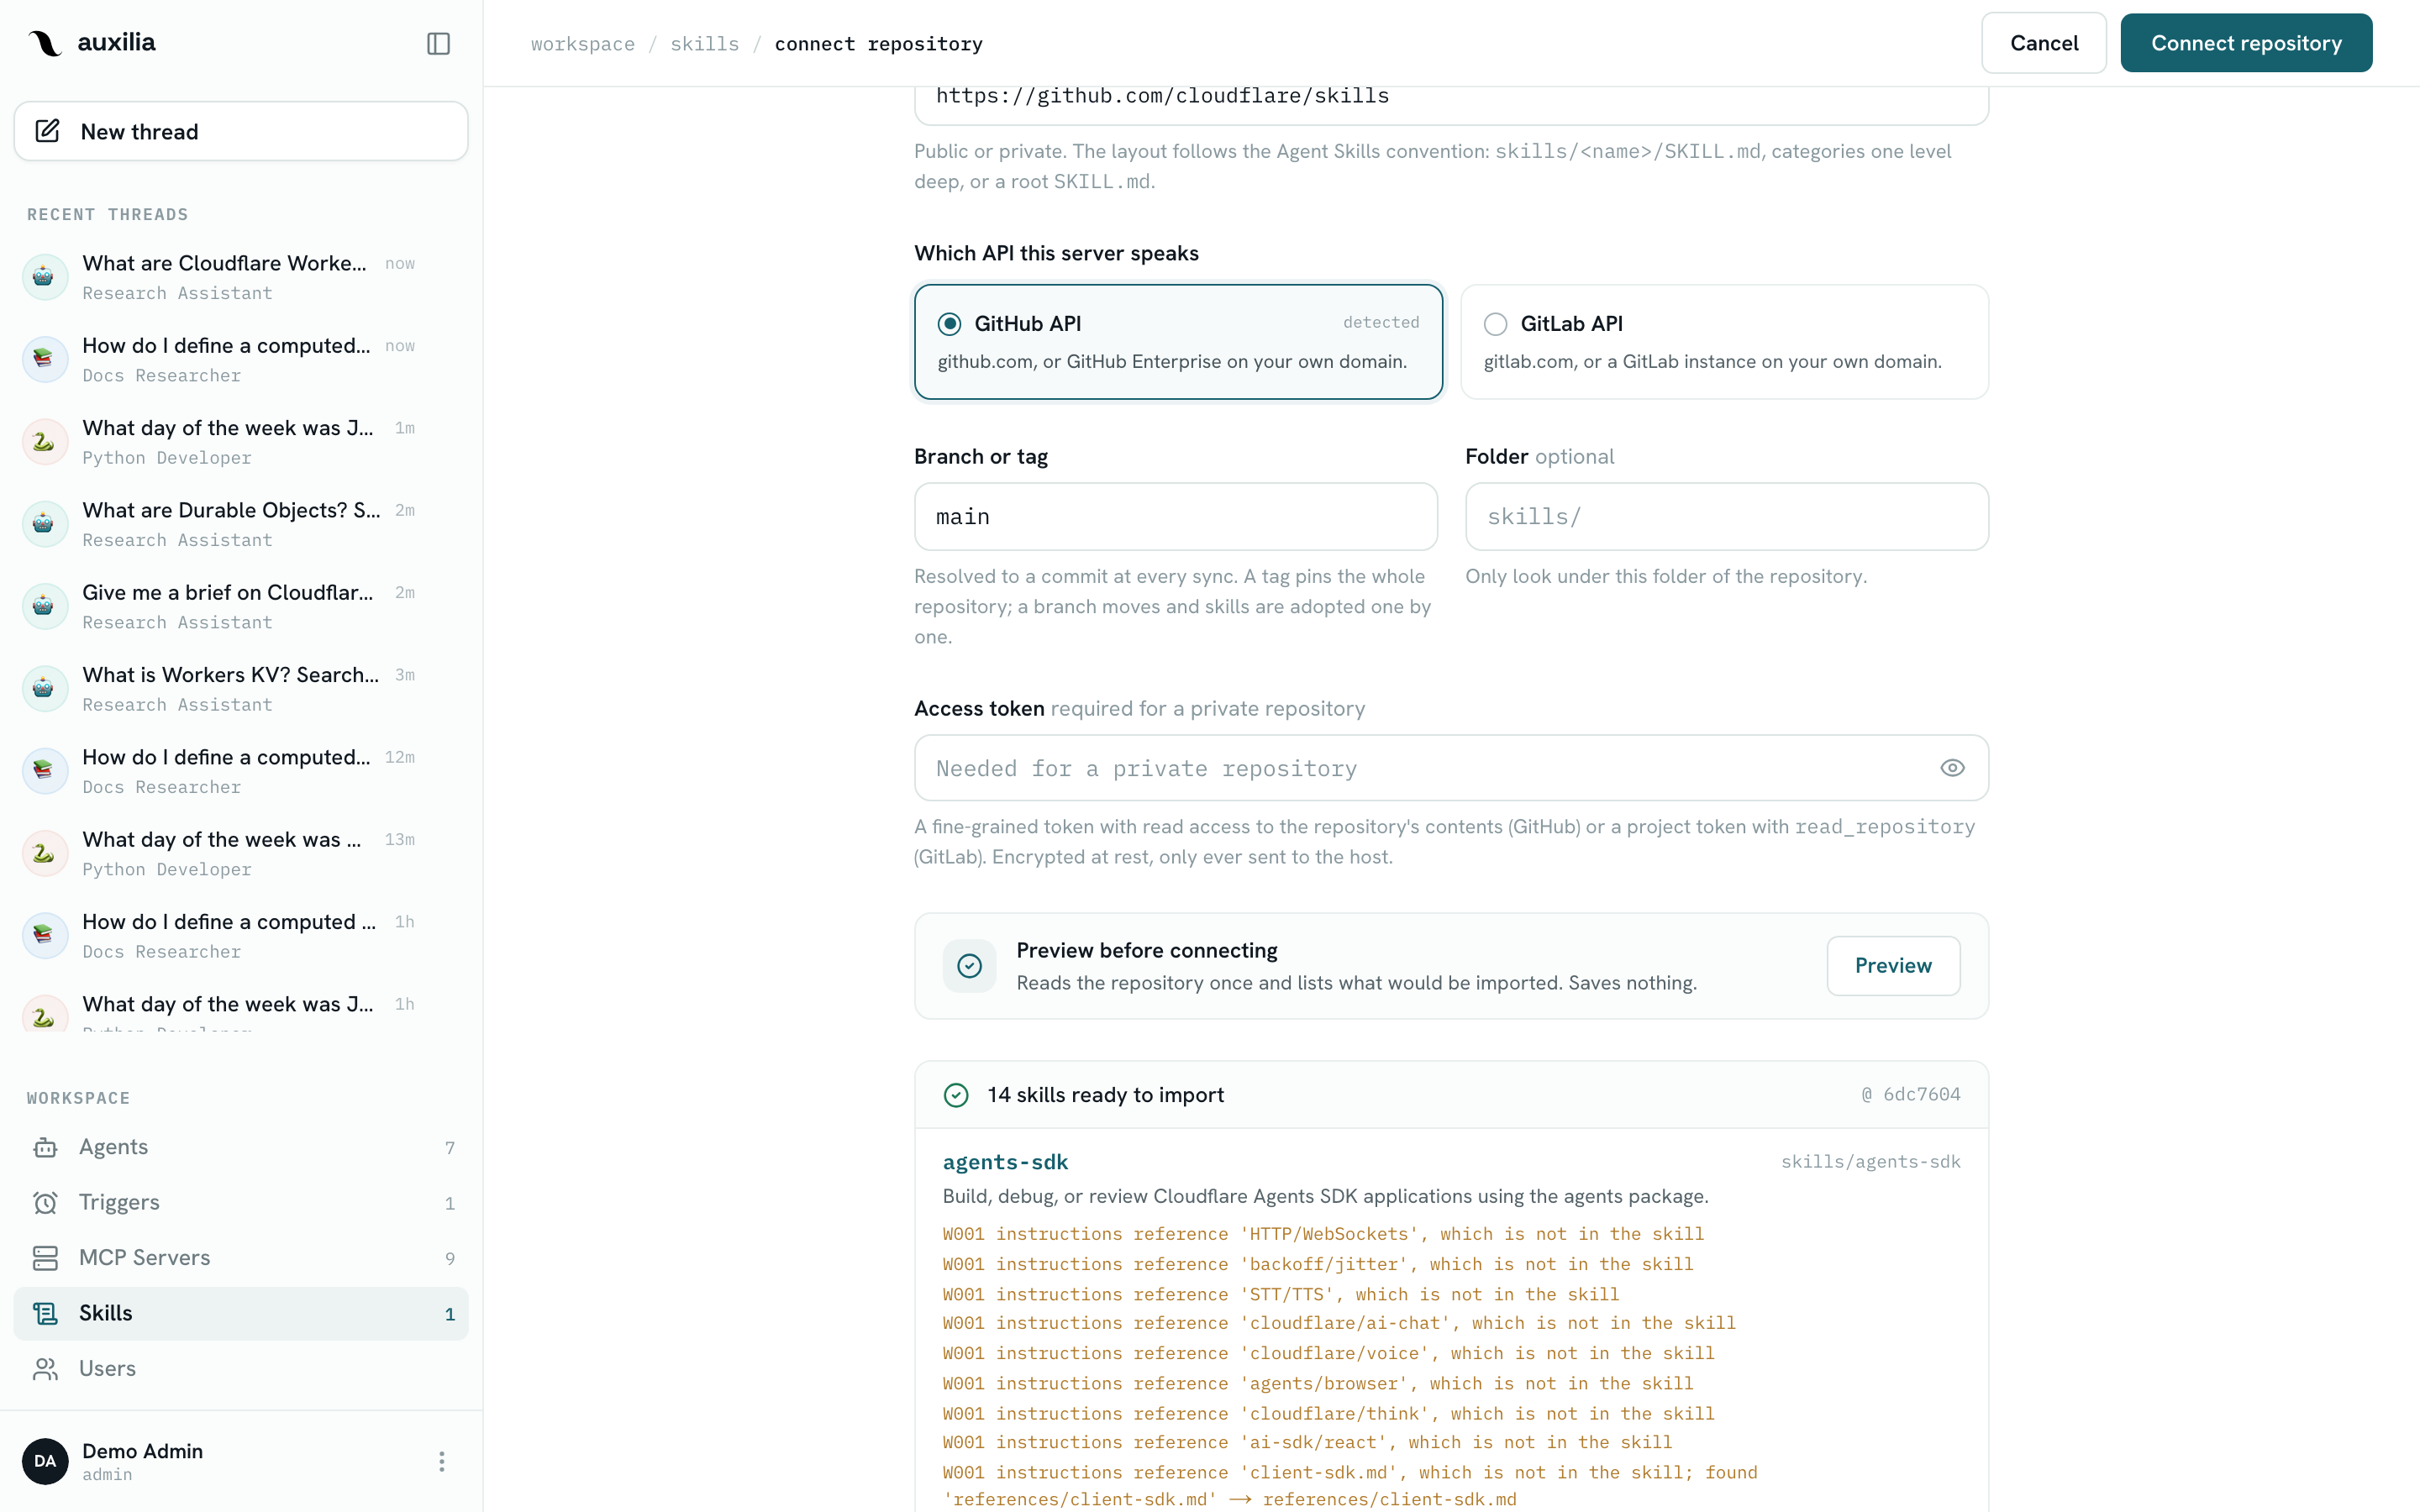Viewport: 2420px width, 1512px height.
Task: Click the auxilia logo
Action: tap(91, 43)
